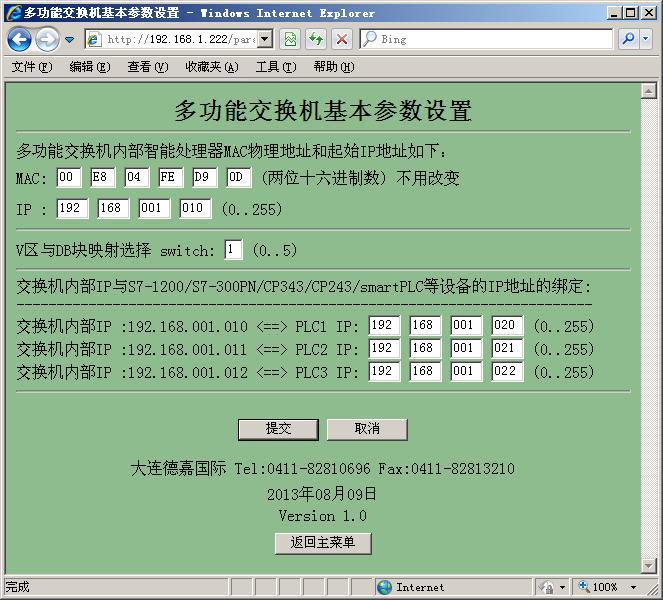Click the Bing search magnifier button

628,40
